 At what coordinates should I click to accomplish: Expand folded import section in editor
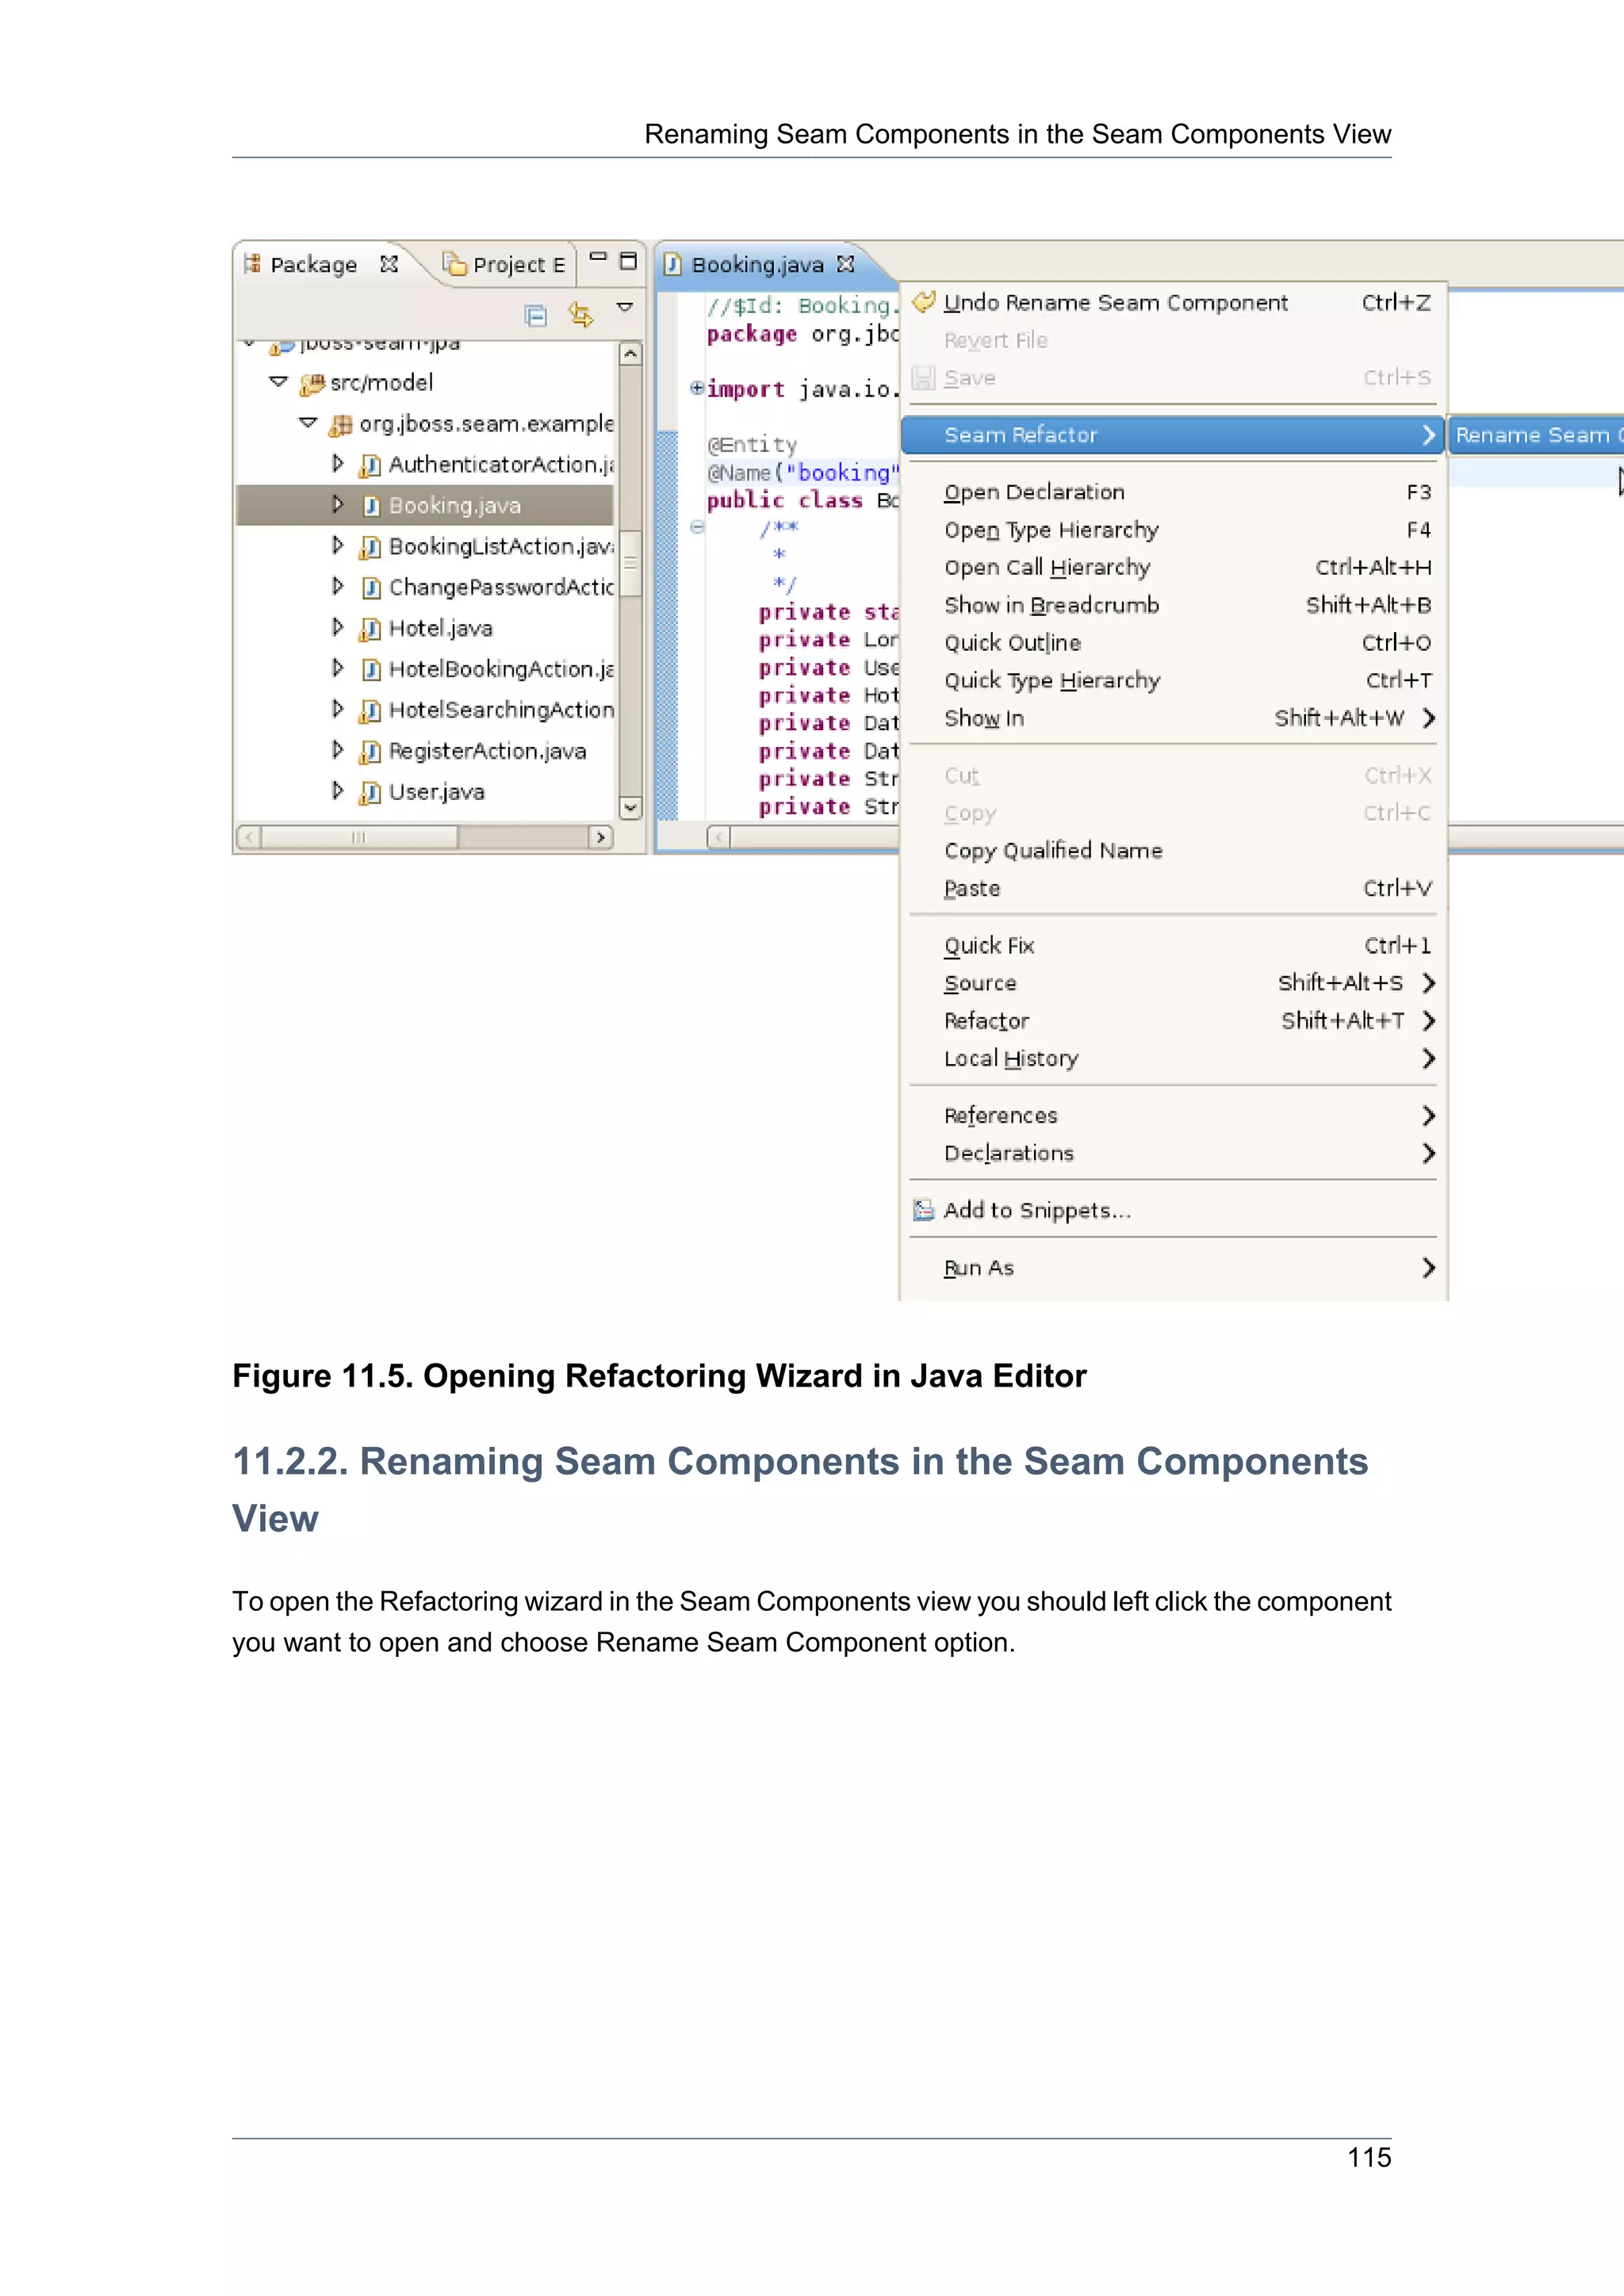click(697, 388)
